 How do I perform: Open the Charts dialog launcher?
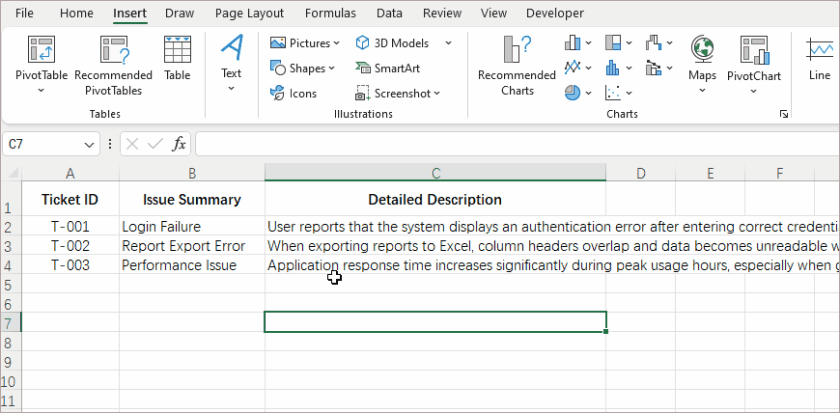tap(783, 115)
